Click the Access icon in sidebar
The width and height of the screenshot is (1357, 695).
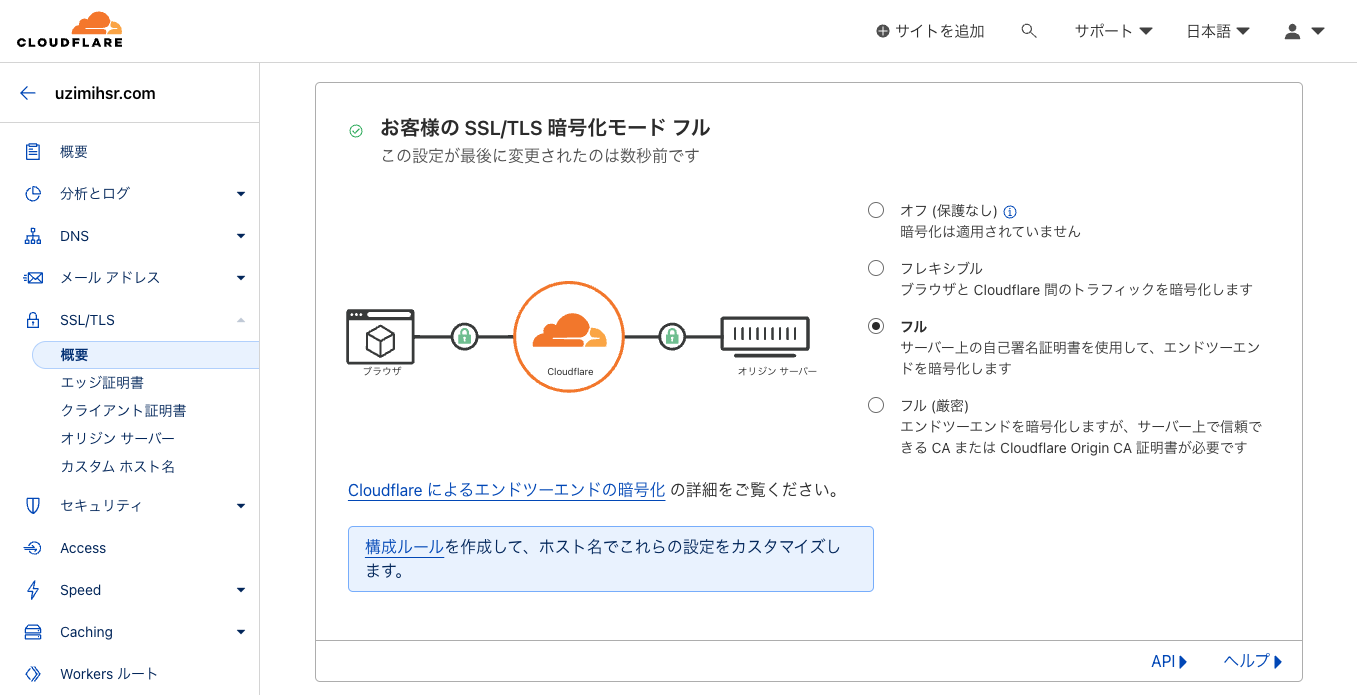(33, 548)
